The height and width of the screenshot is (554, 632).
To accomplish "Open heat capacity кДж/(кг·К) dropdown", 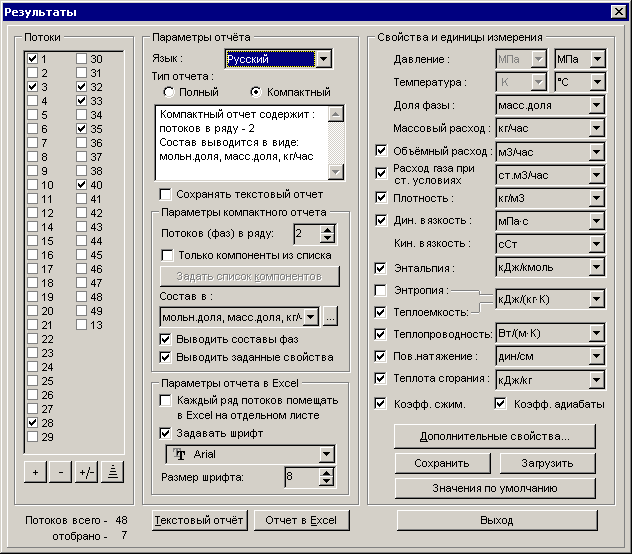I will tap(596, 299).
